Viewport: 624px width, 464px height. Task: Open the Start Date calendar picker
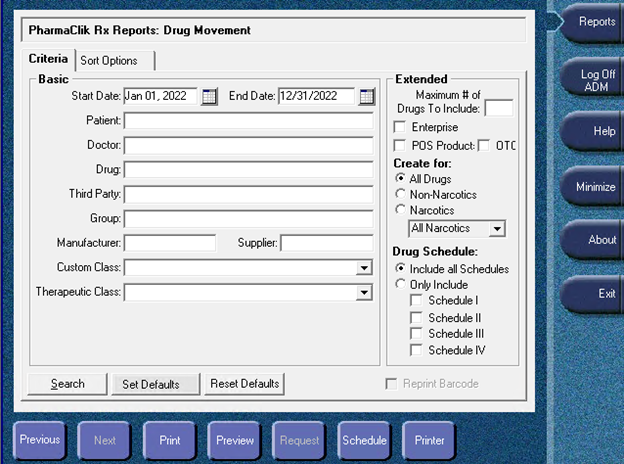209,97
